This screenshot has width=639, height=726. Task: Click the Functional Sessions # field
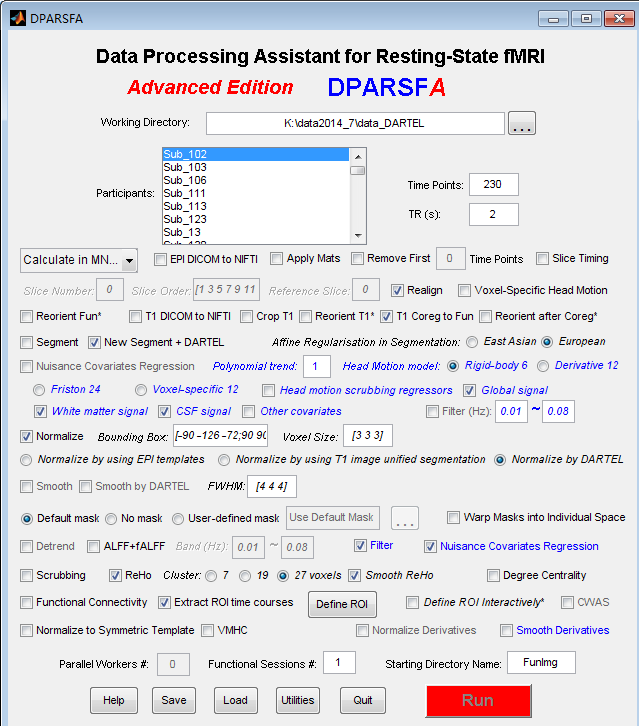pos(339,663)
